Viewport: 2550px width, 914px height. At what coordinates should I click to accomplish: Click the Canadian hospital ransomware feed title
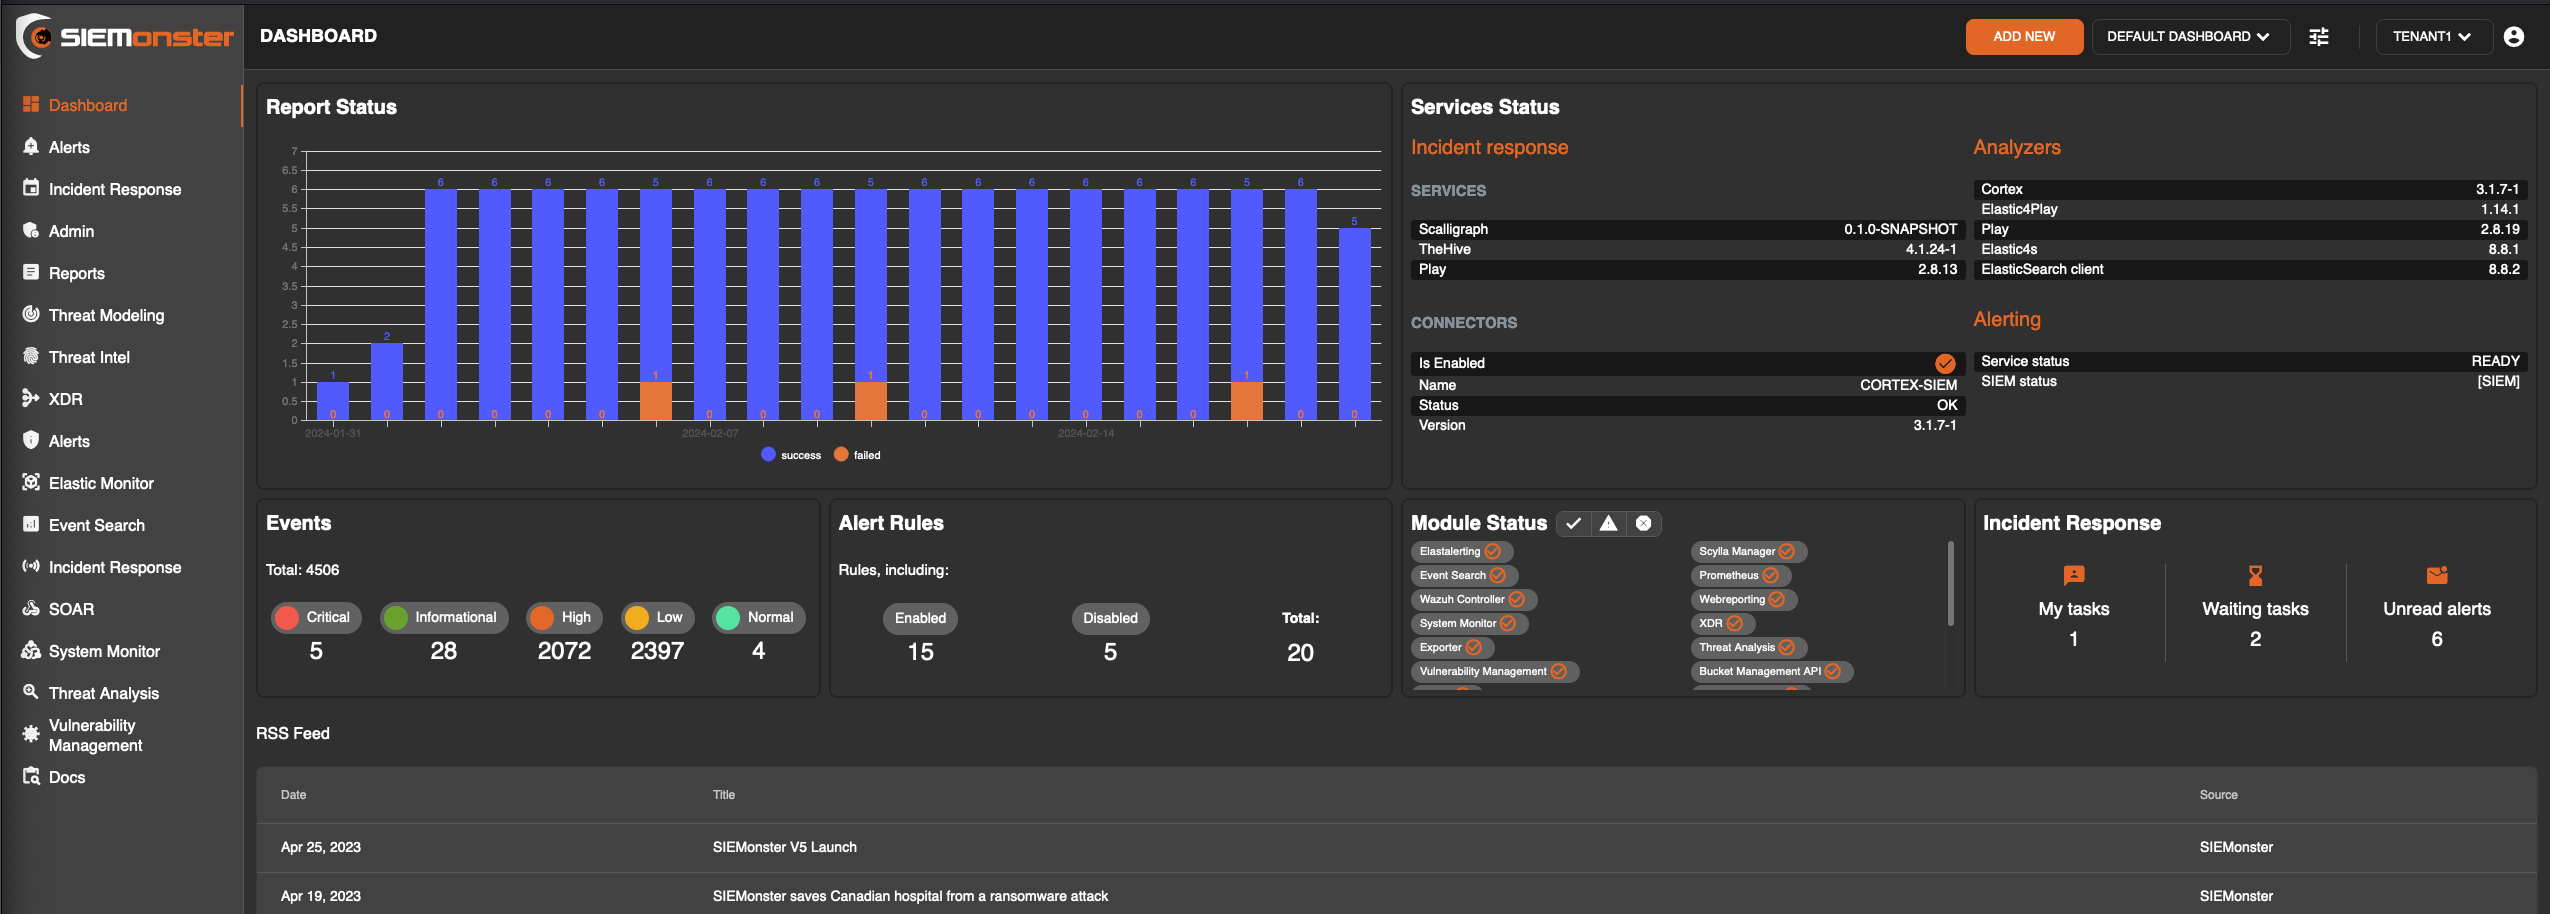click(x=910, y=896)
